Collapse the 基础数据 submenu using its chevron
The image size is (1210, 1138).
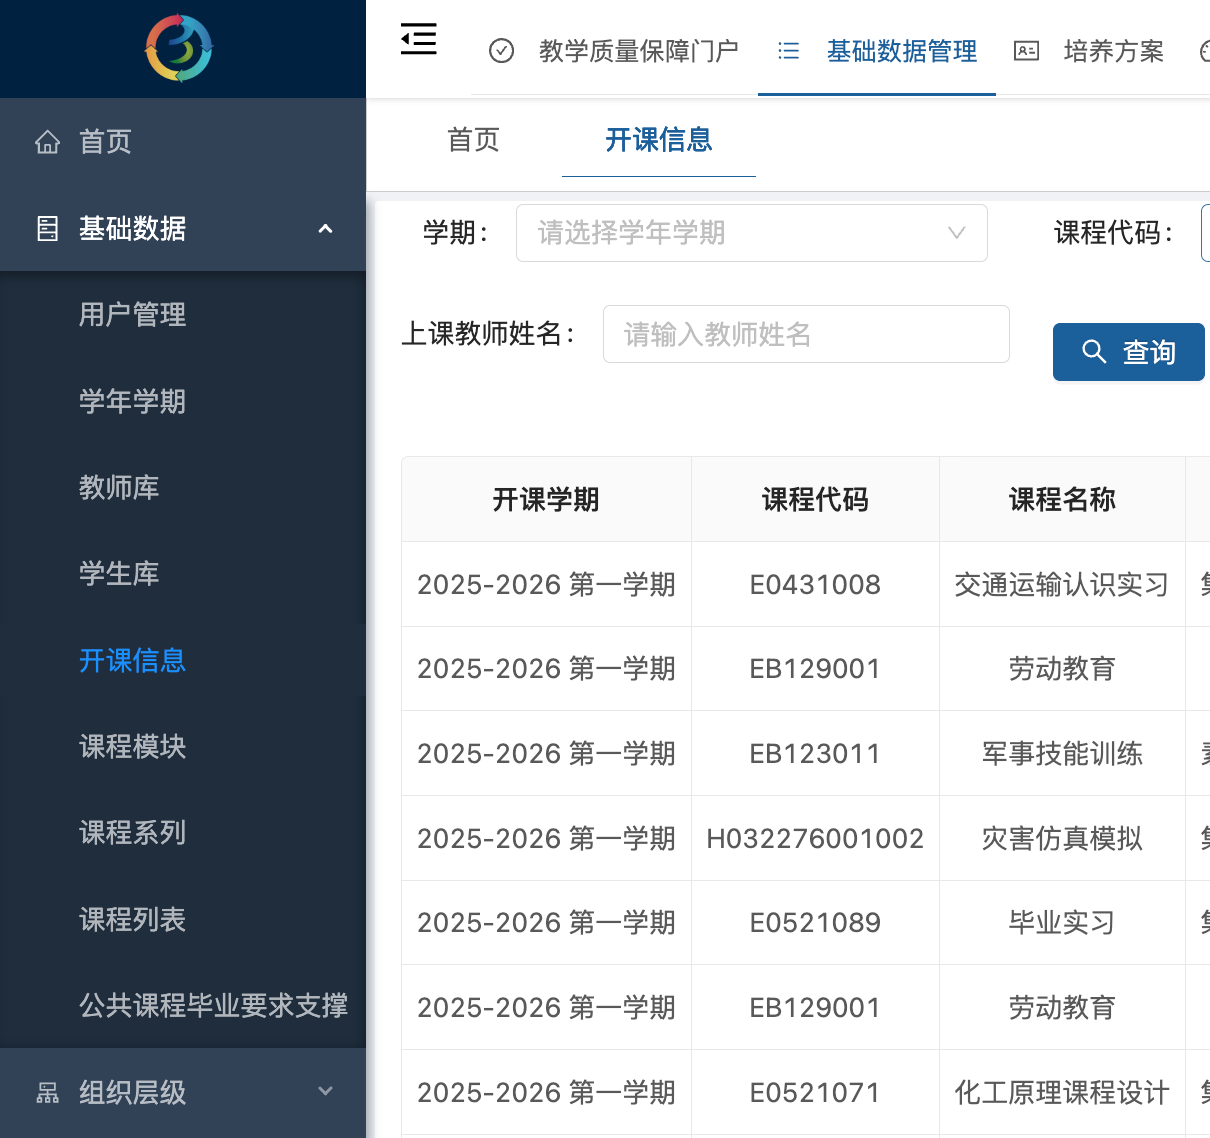(x=325, y=229)
